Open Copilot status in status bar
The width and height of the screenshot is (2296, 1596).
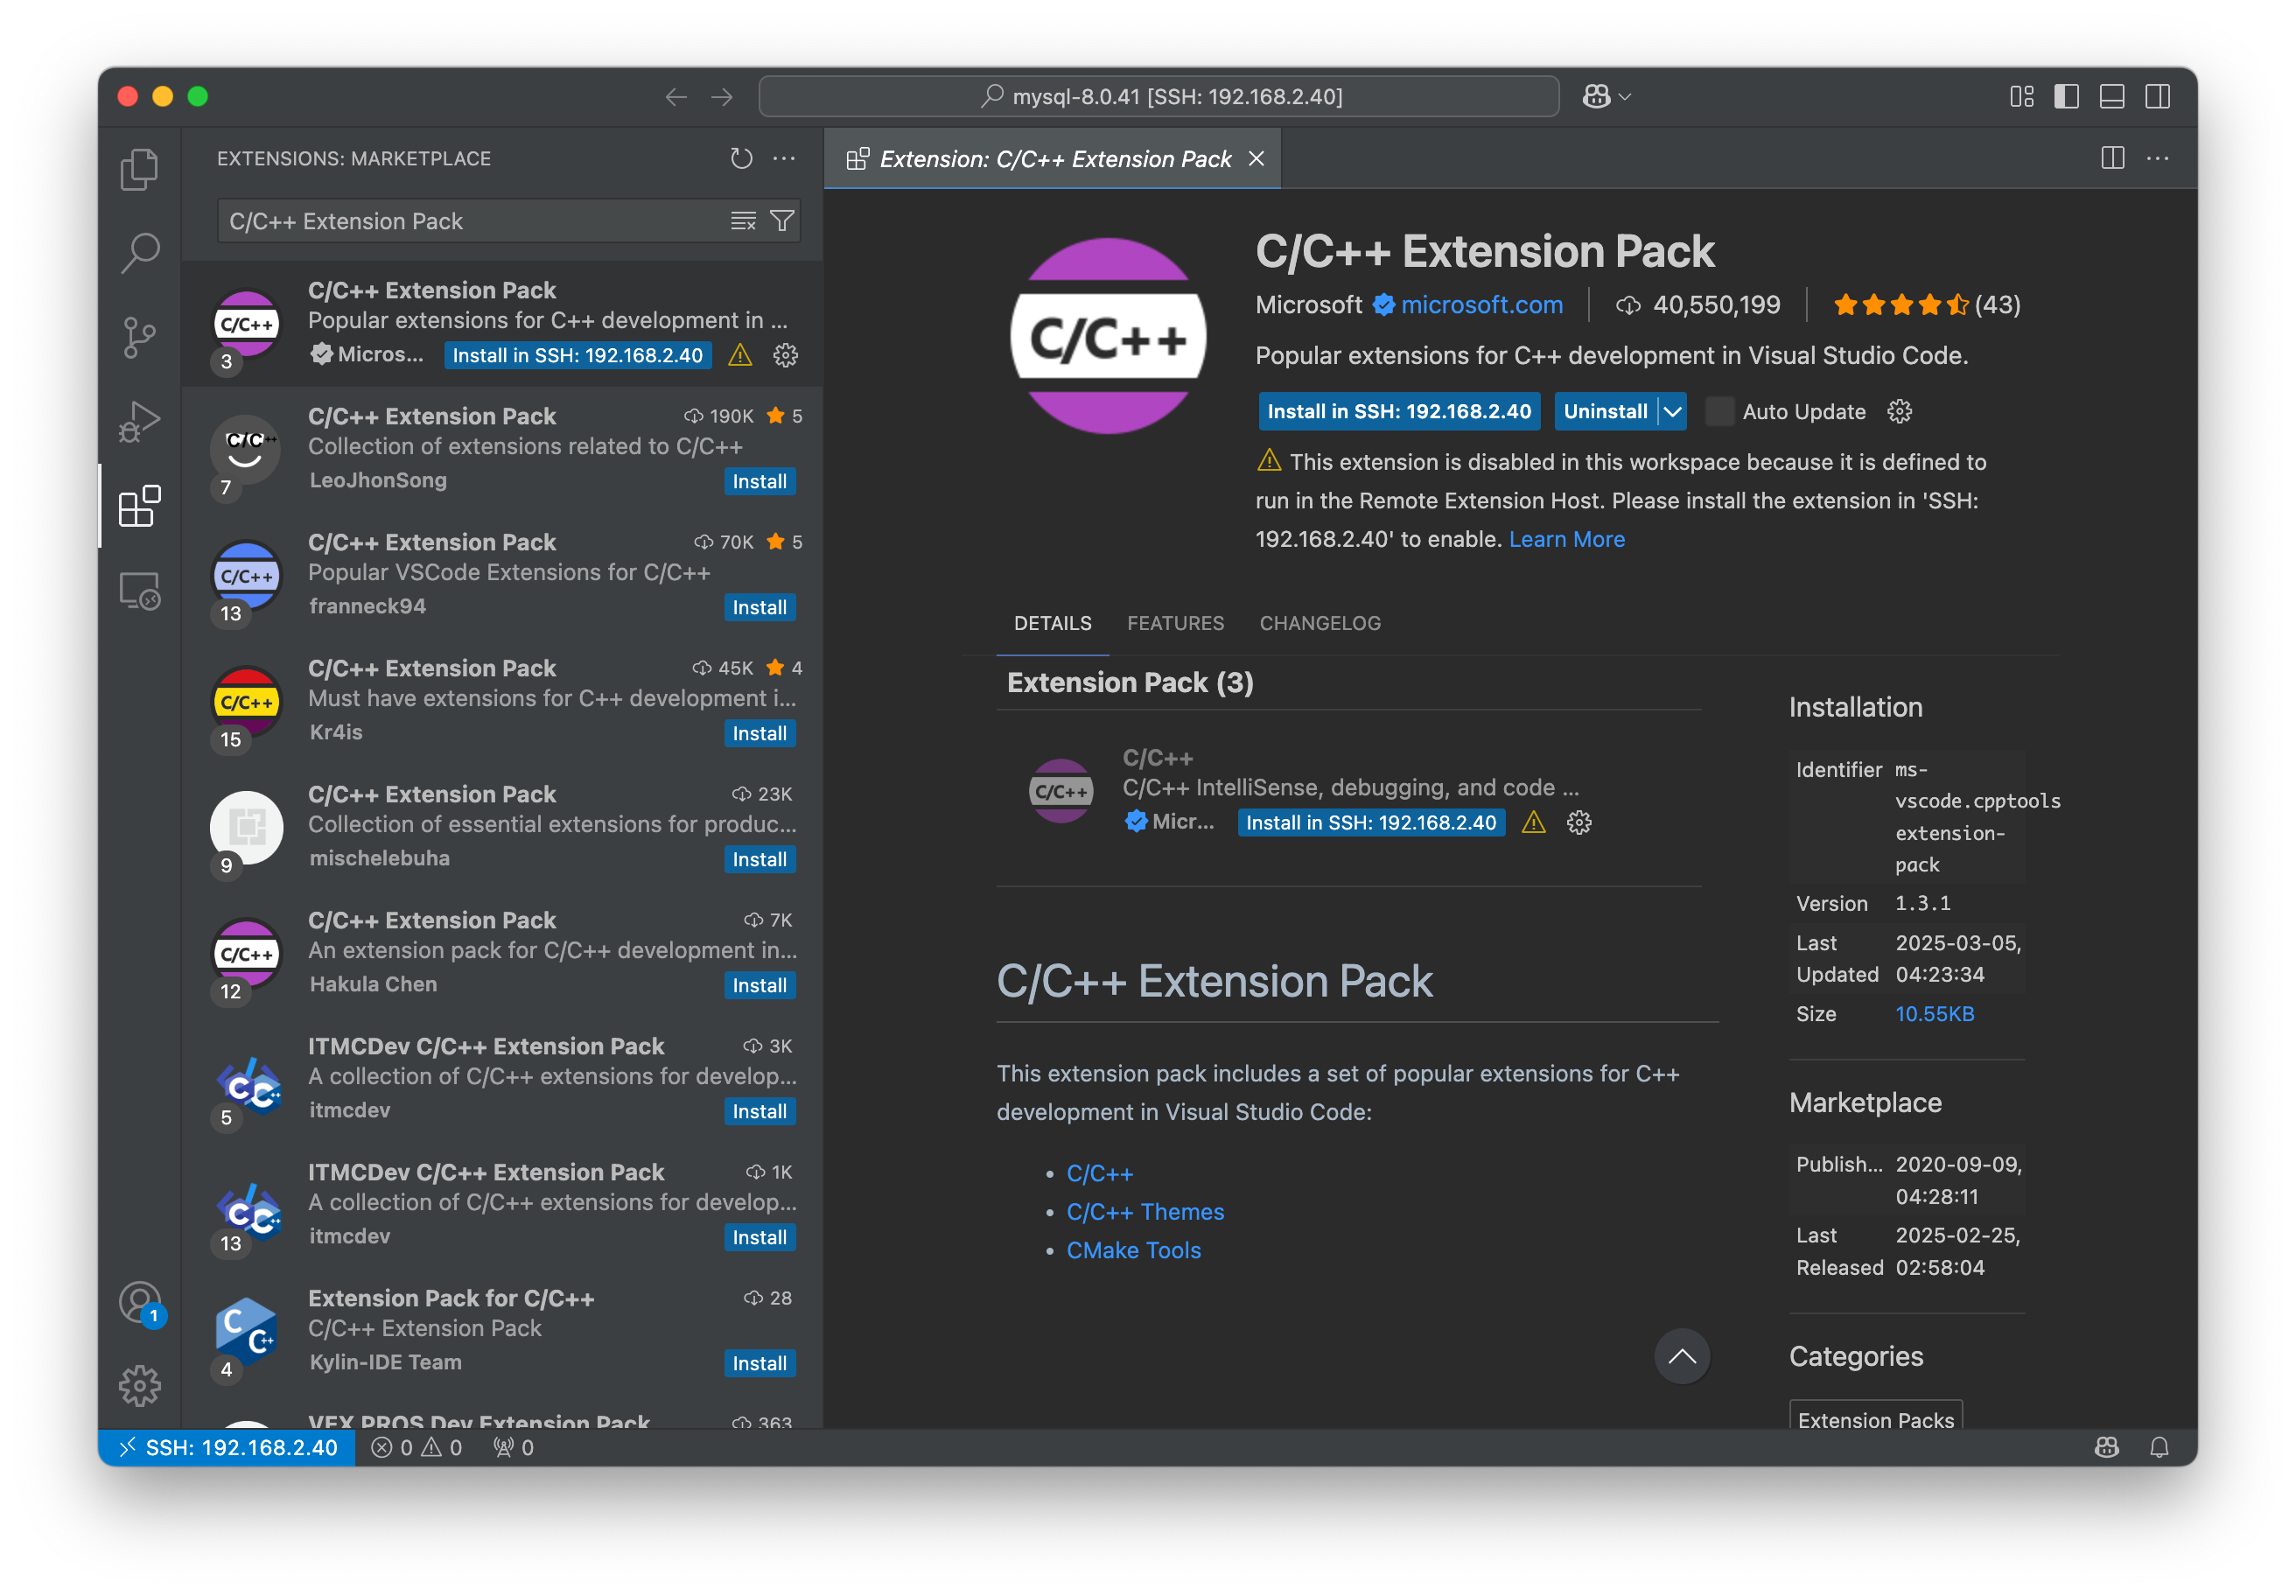[x=2106, y=1447]
